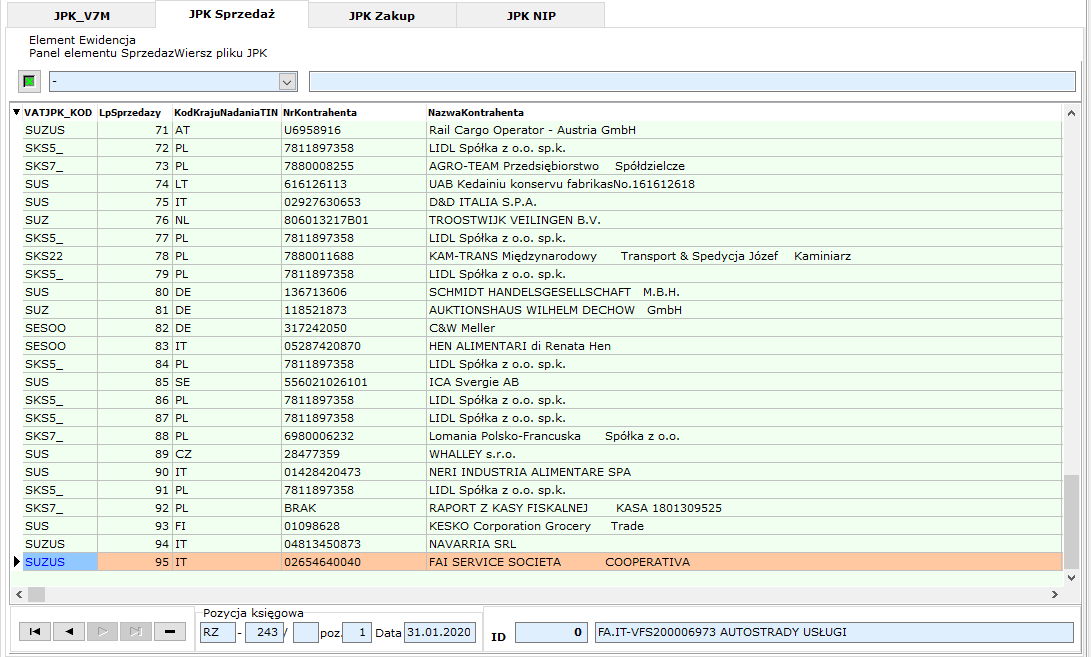
Task: Go to the previous record
Action: click(69, 631)
